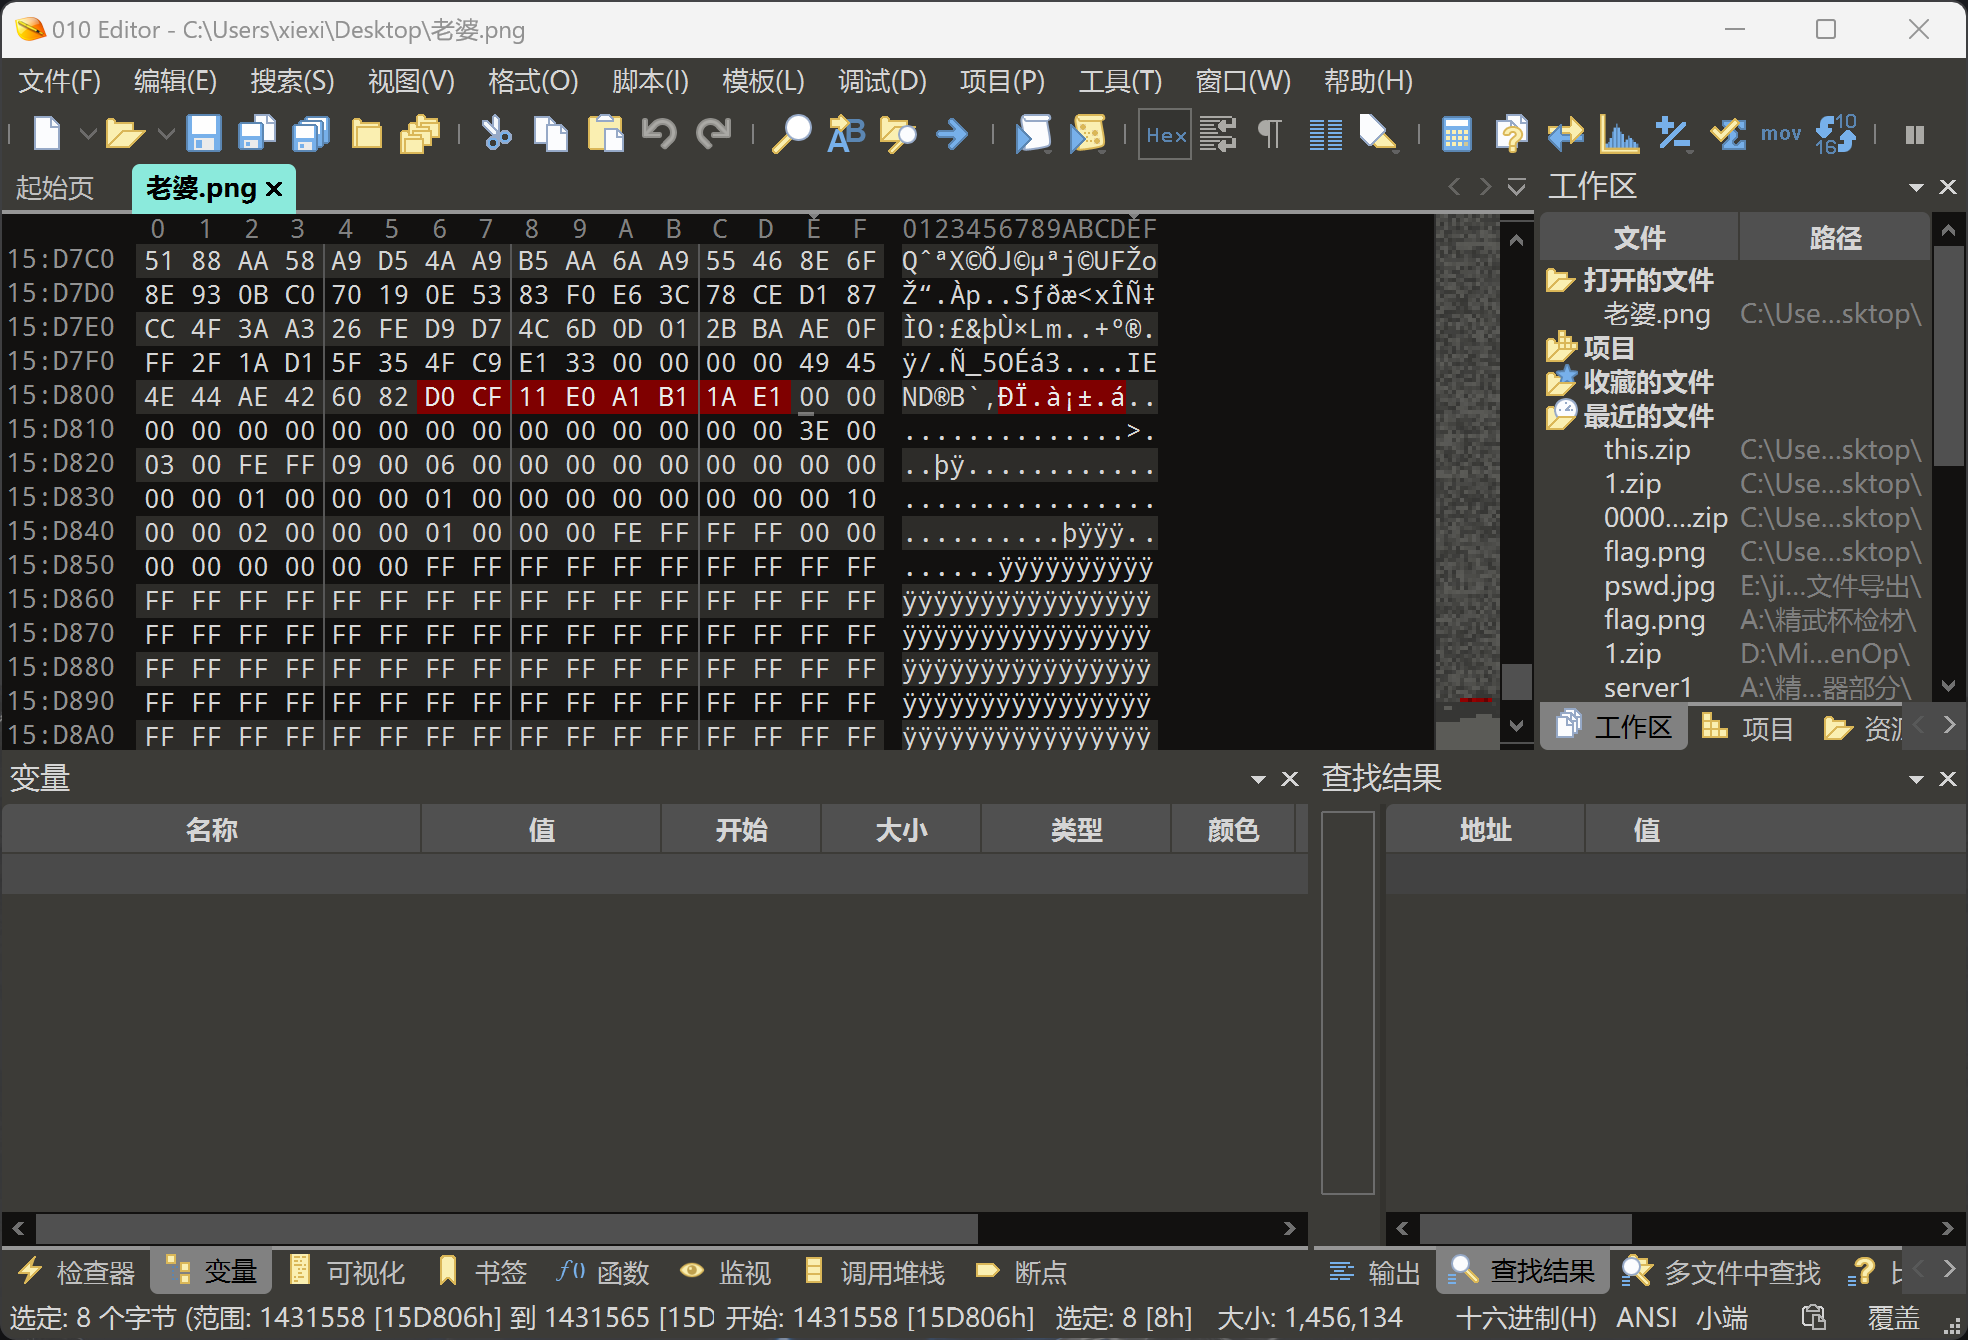Run script with the white scroll icon
This screenshot has height=1340, width=1968.
tap(1033, 133)
